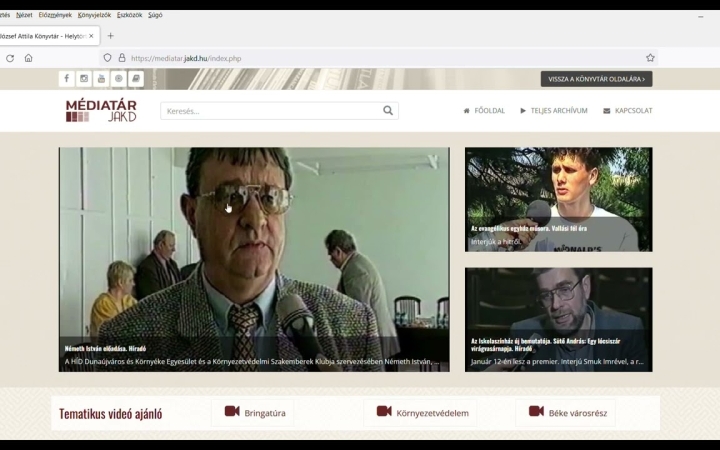The height and width of the screenshot is (450, 720).
Task: Open the Előzmények menu
Action: coord(55,15)
